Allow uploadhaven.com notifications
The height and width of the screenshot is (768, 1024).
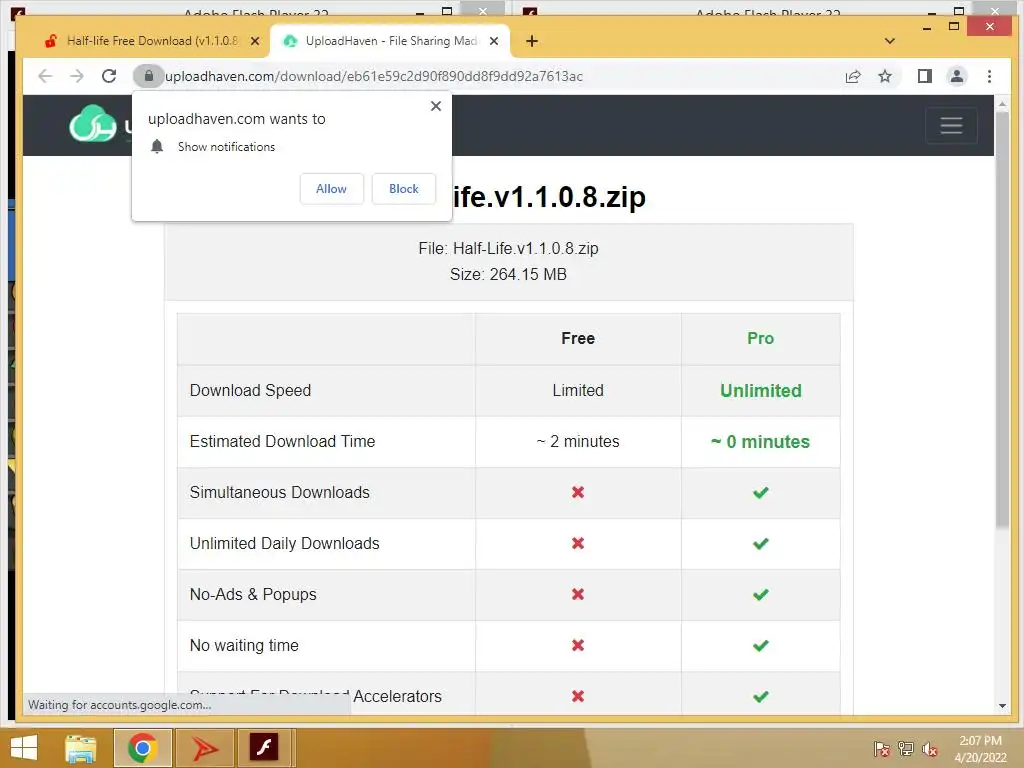tap(332, 189)
